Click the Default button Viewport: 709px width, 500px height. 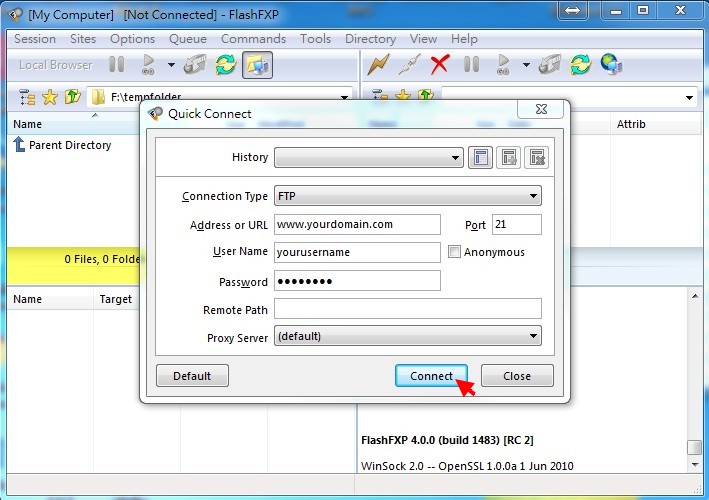192,376
